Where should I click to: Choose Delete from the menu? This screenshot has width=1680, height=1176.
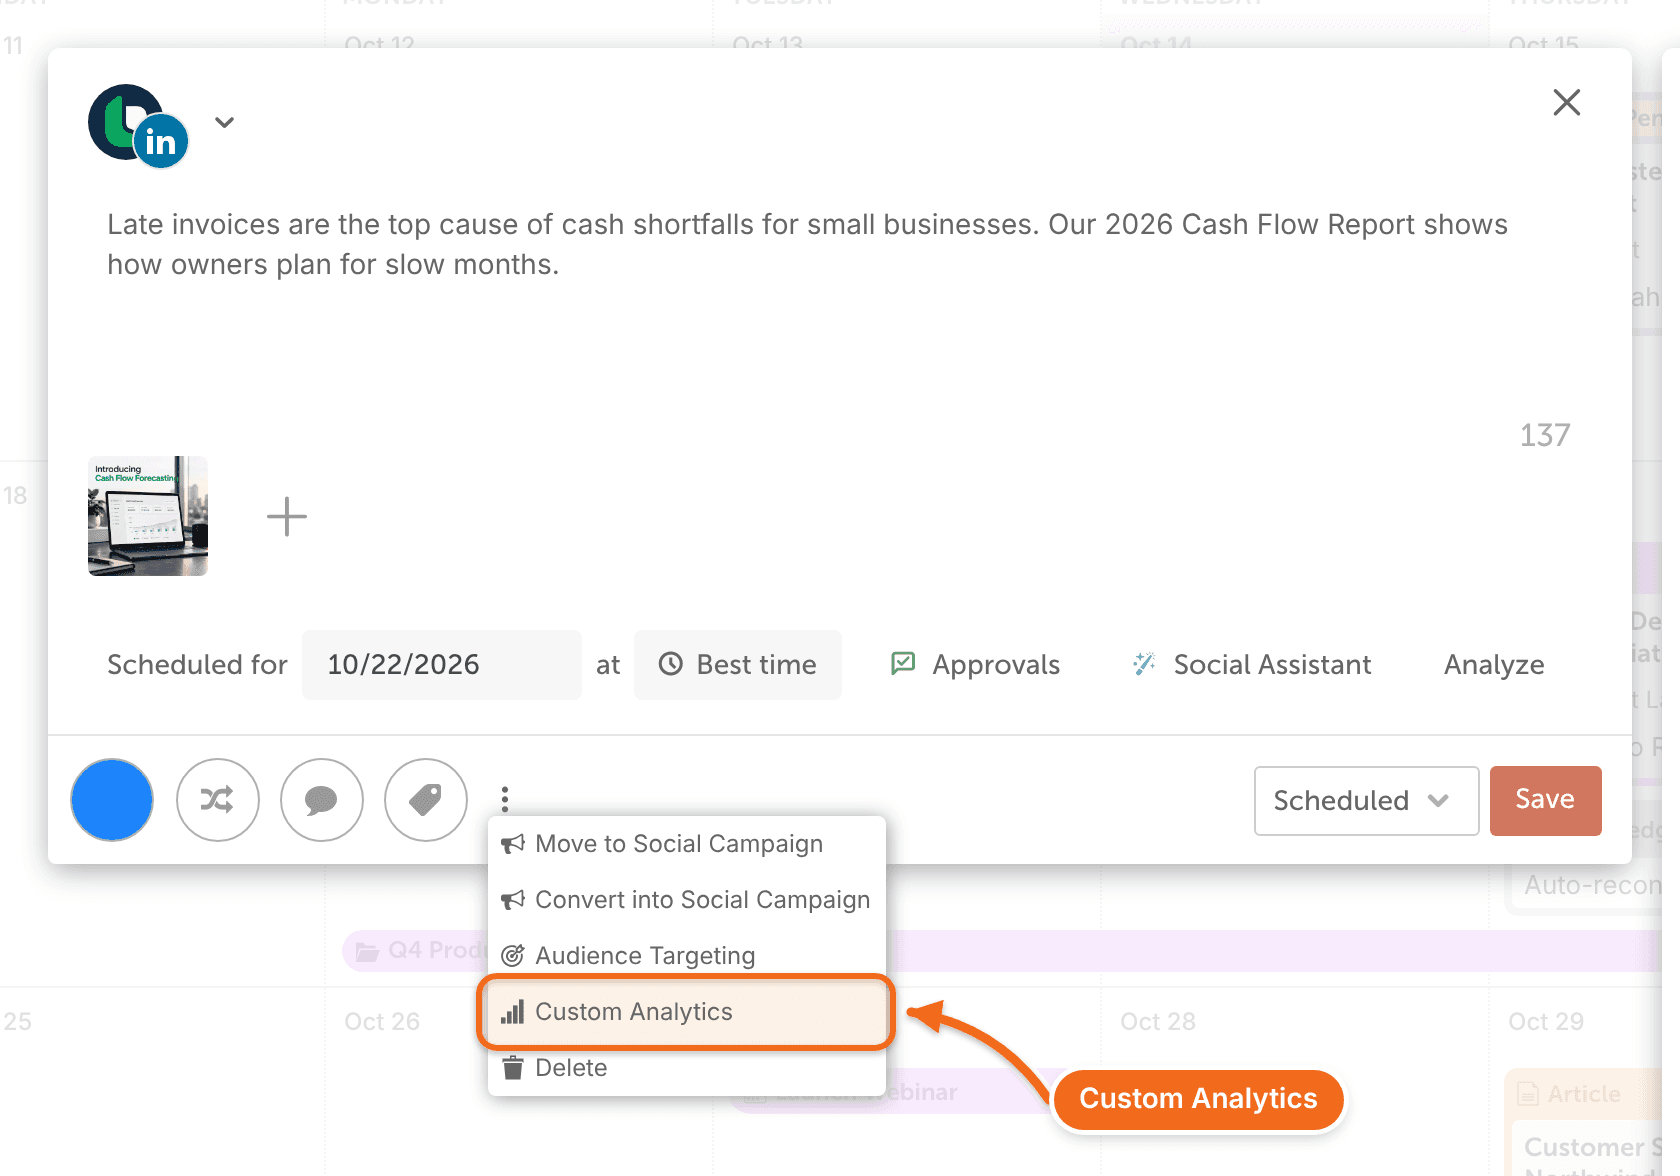686,1068
